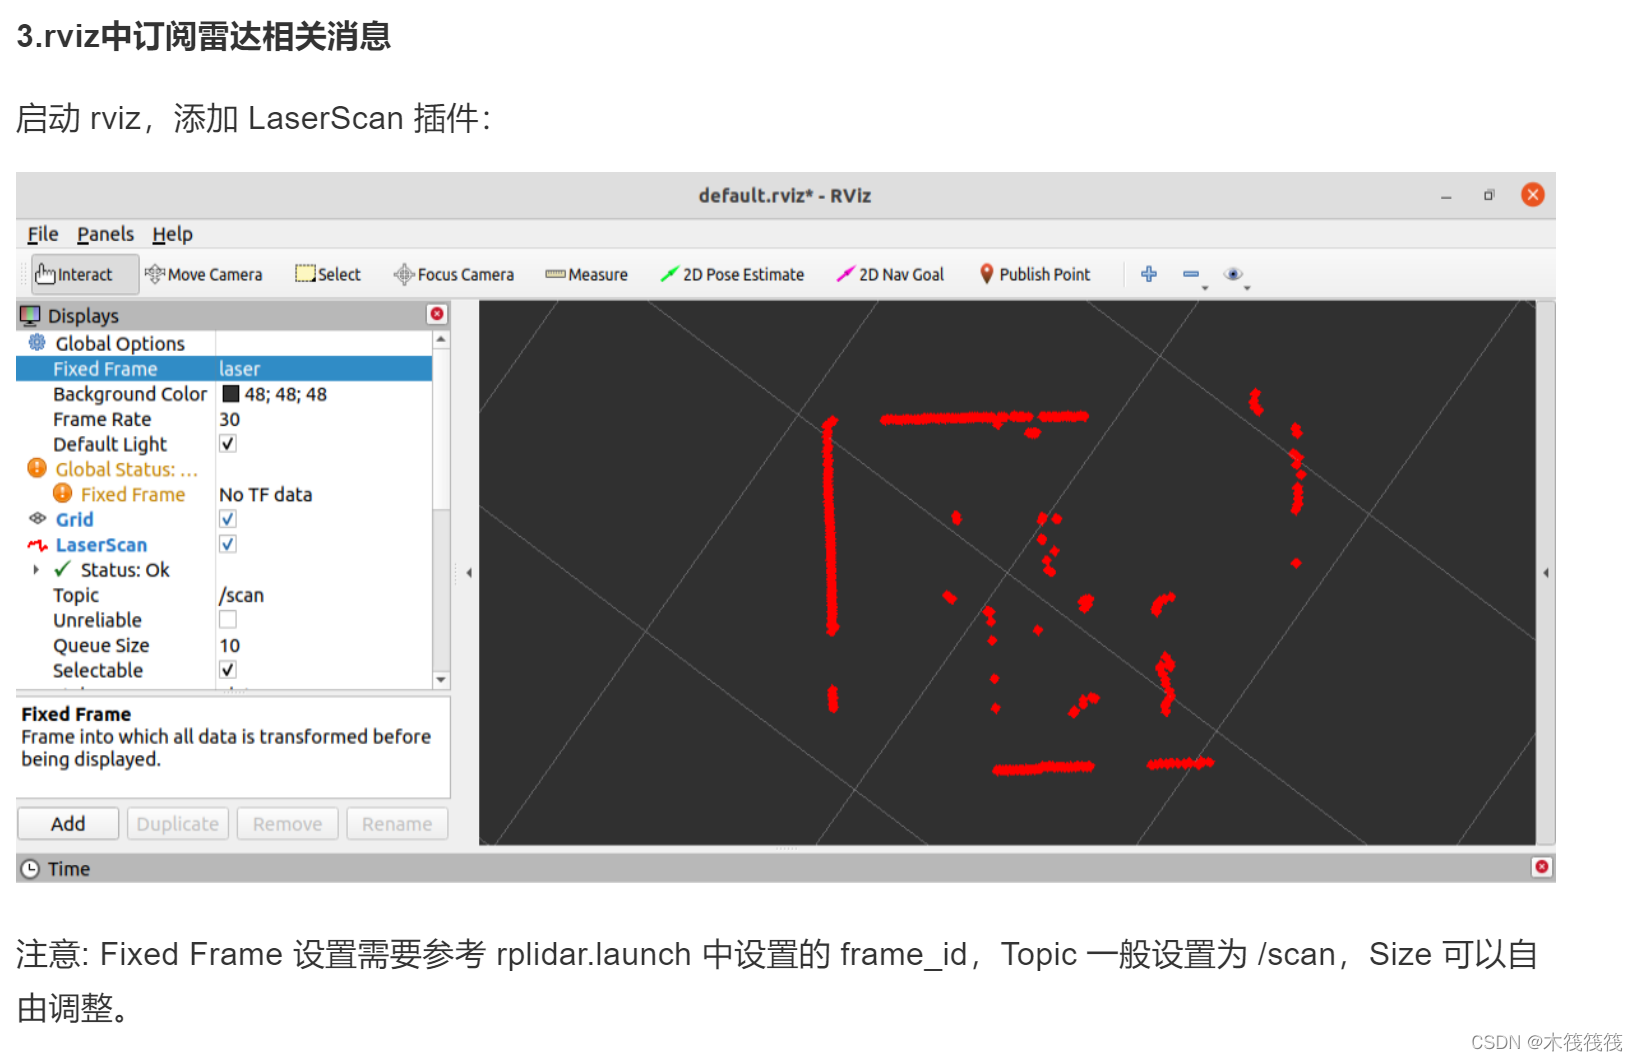Screen dimensions: 1638x1061
Task: Toggle the Default Light checkbox
Action: click(228, 443)
